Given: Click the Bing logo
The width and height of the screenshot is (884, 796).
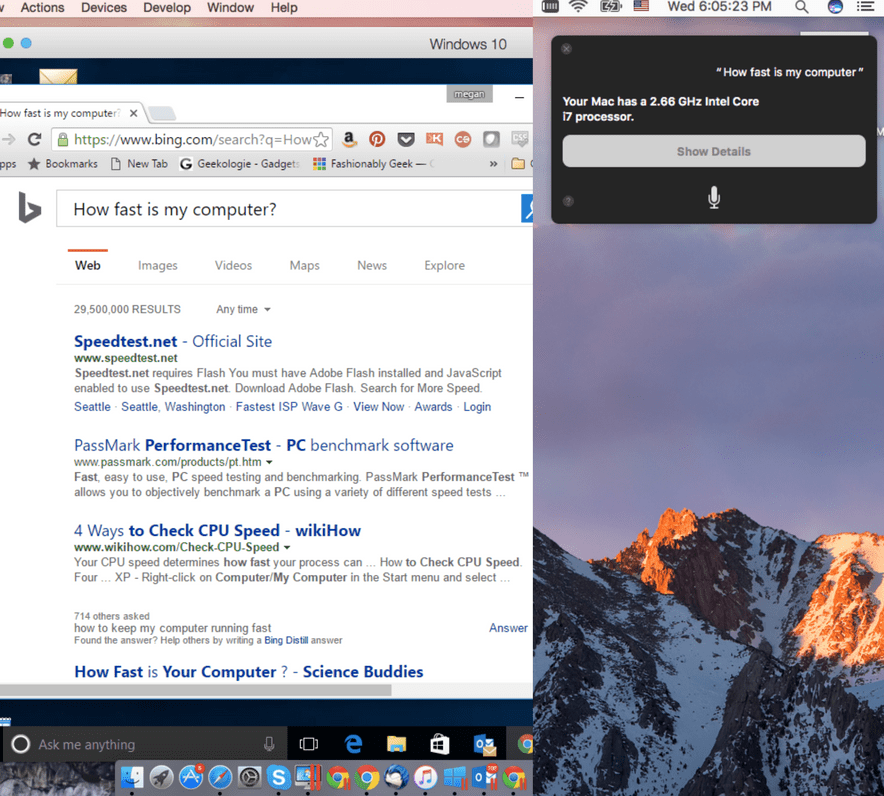Looking at the screenshot, I should point(29,208).
